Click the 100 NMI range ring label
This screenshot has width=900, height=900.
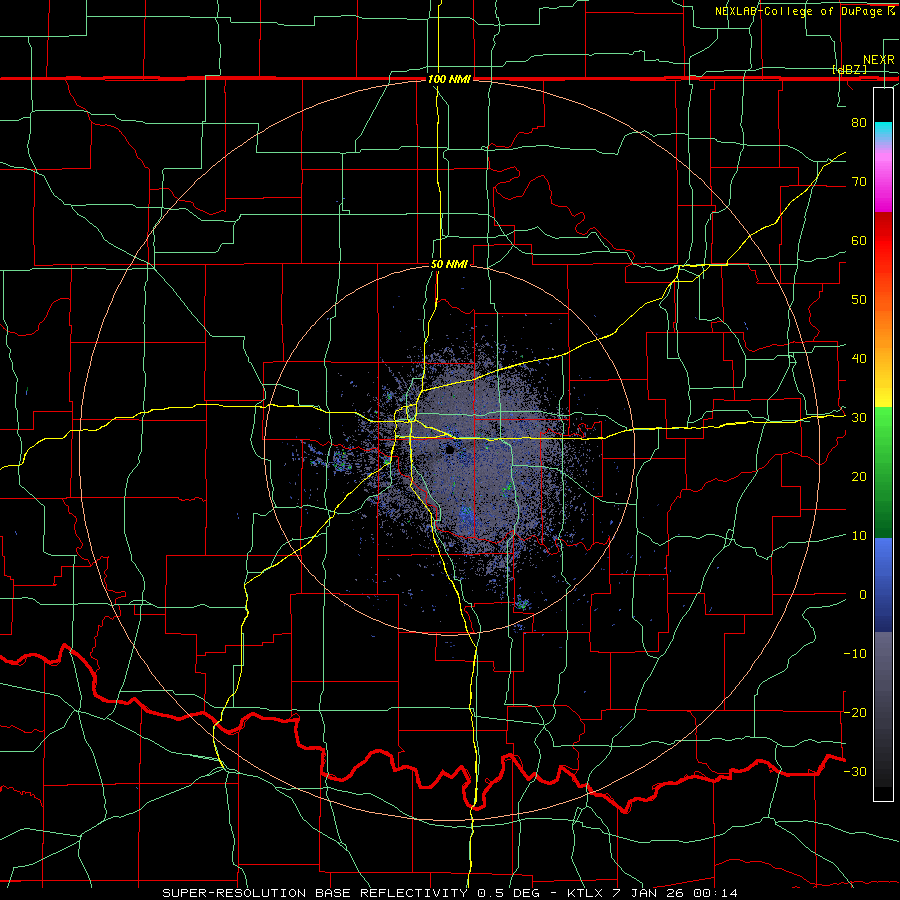(x=449, y=79)
